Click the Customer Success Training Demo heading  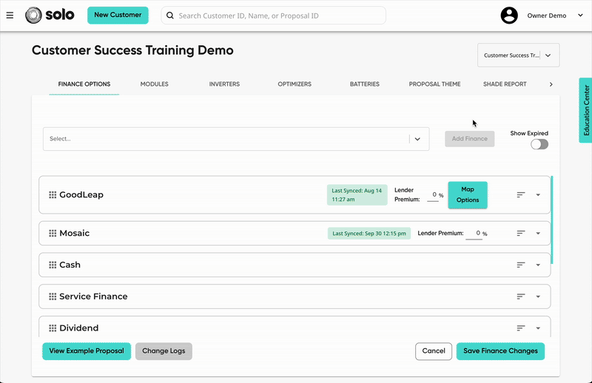(133, 50)
